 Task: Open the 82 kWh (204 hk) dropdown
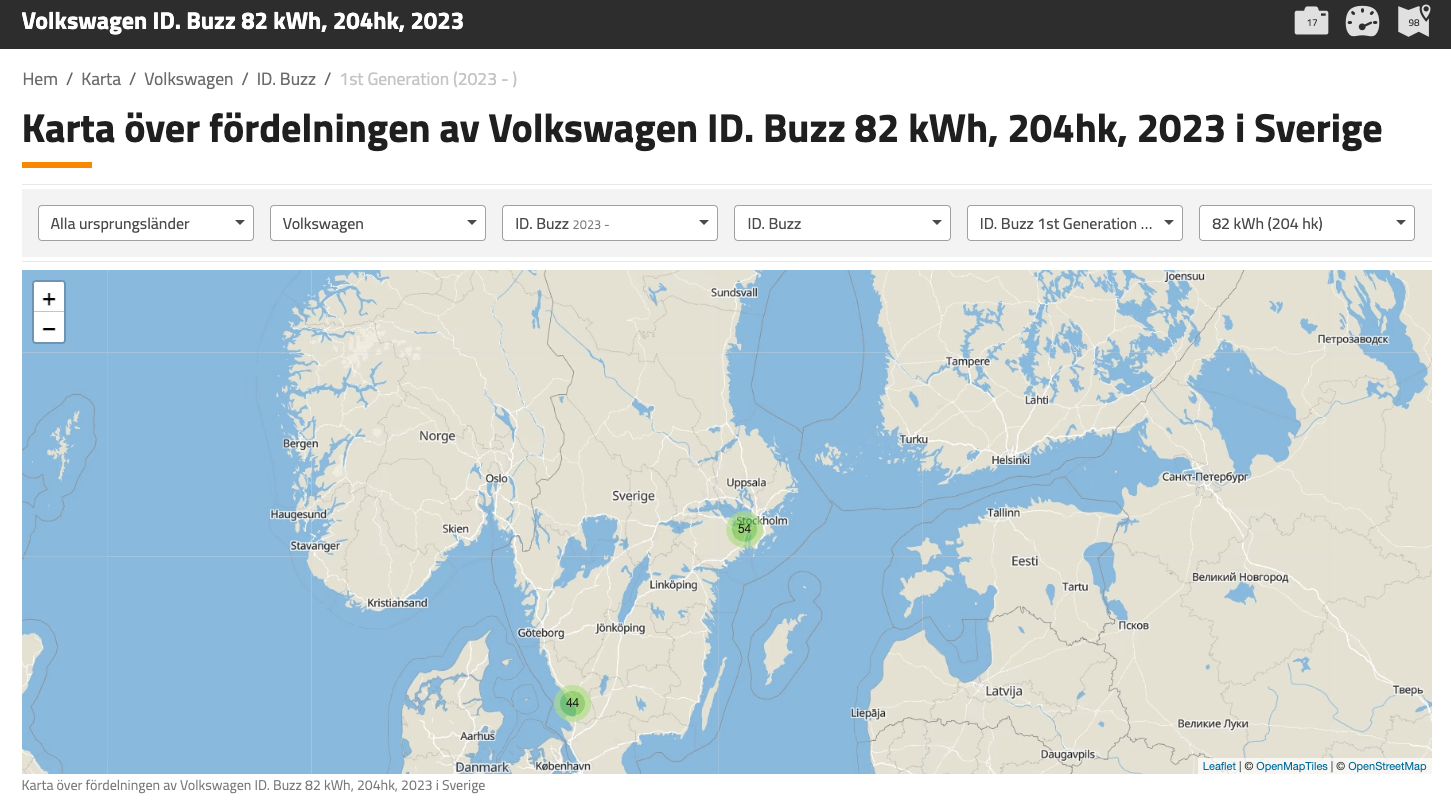click(x=1307, y=223)
